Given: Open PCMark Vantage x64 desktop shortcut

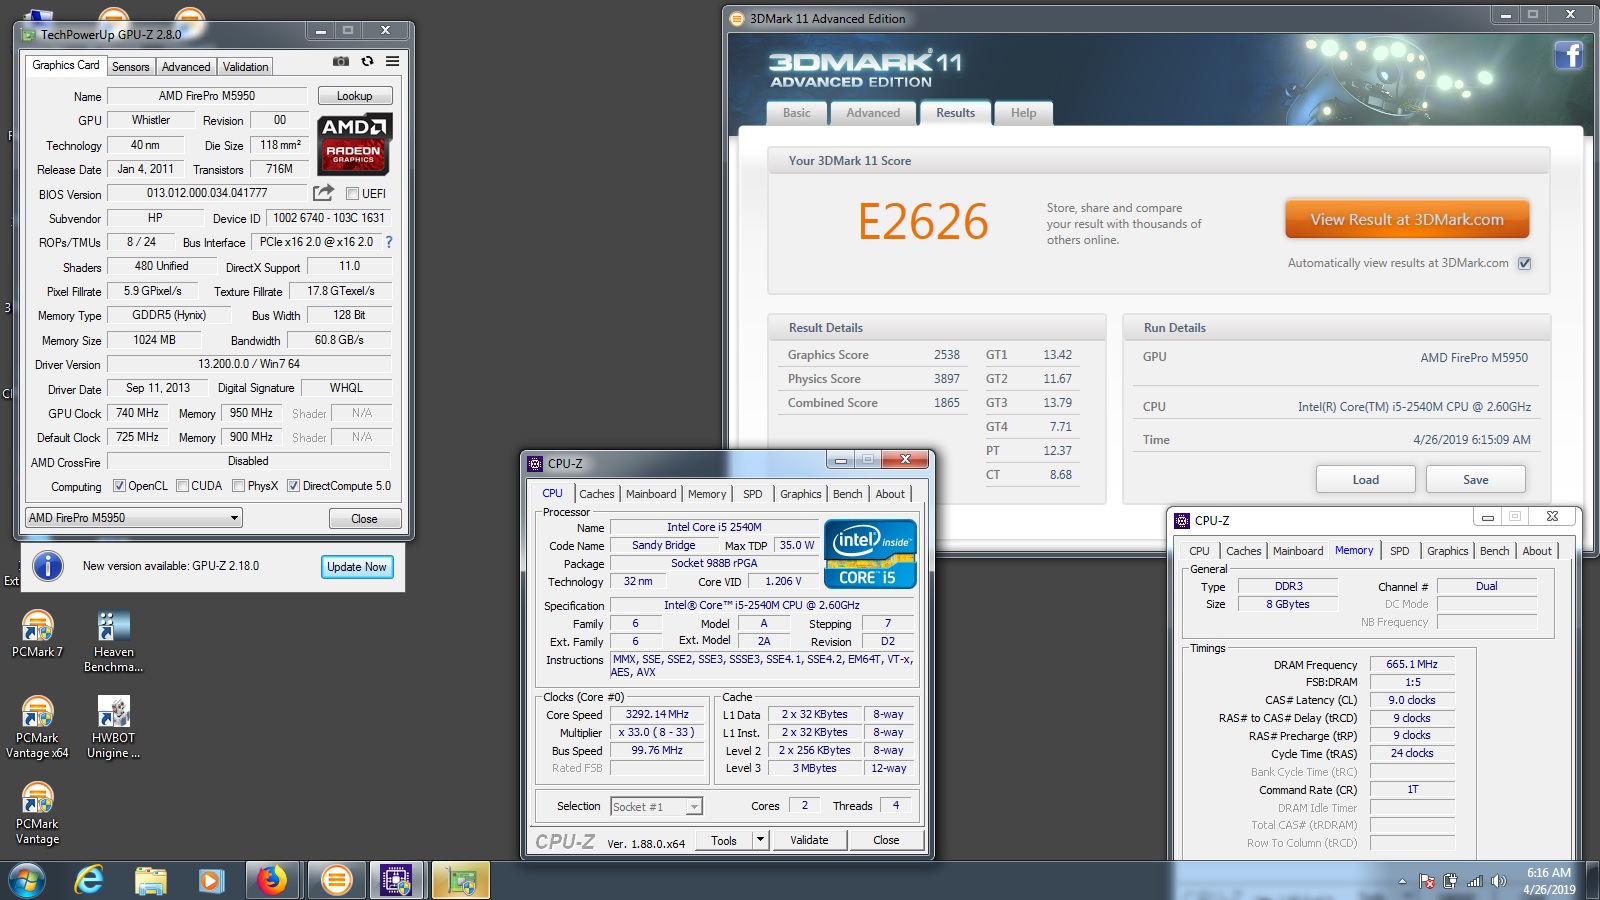Looking at the screenshot, I should click(x=37, y=727).
